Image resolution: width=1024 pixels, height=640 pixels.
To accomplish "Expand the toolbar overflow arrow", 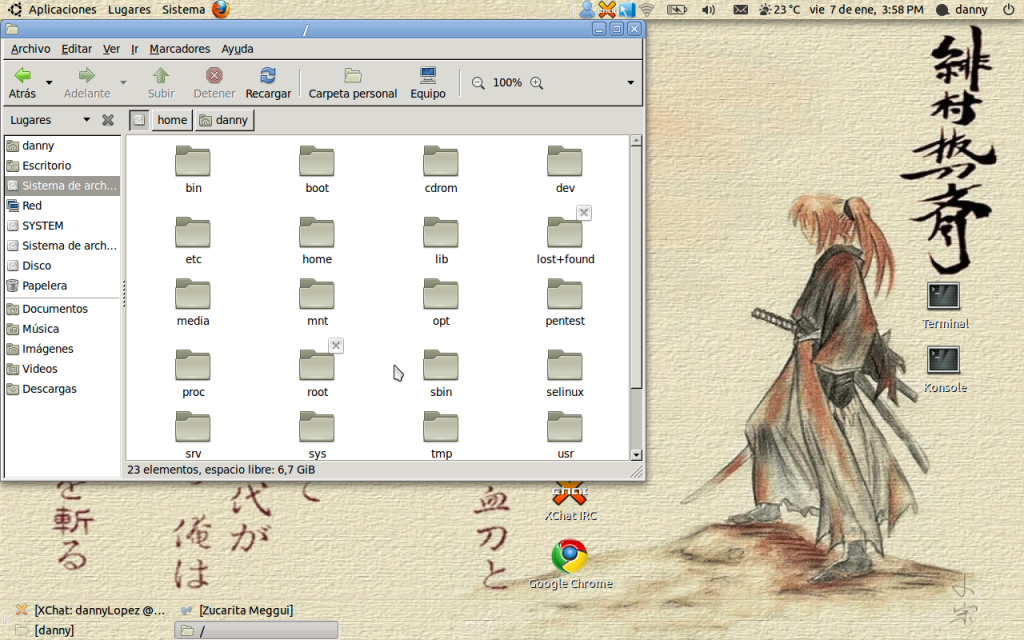I will (630, 83).
